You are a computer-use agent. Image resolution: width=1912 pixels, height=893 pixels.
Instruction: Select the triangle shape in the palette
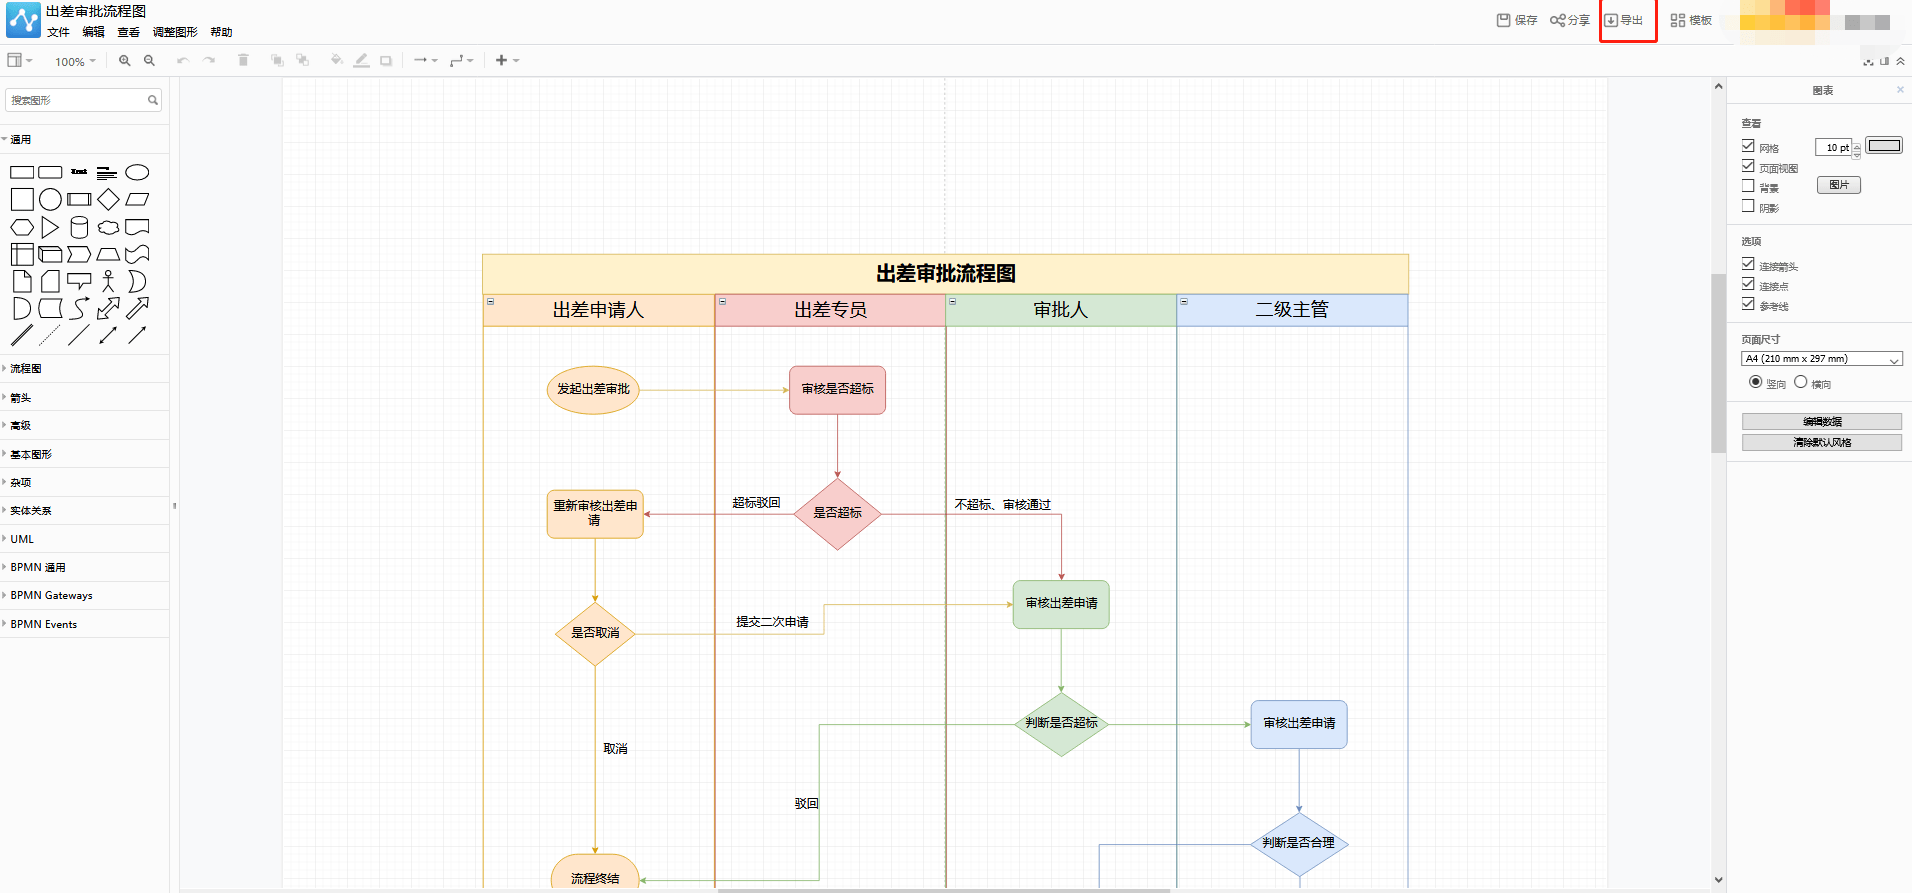tap(50, 227)
